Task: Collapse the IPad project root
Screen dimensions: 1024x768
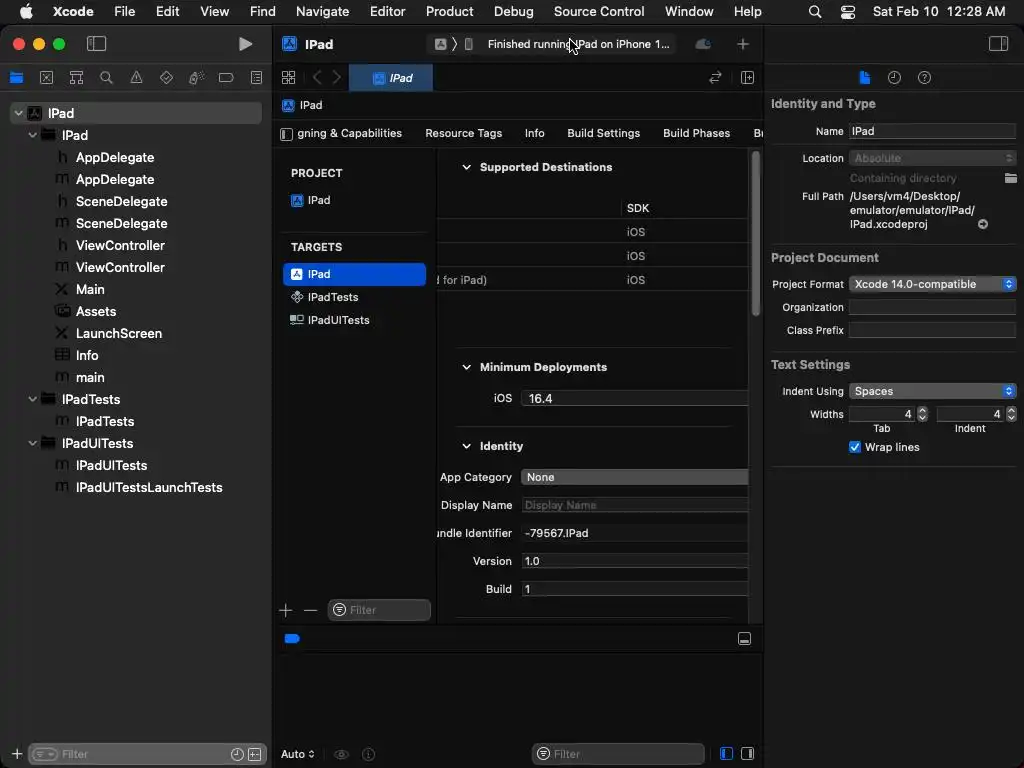Action: click(x=18, y=113)
